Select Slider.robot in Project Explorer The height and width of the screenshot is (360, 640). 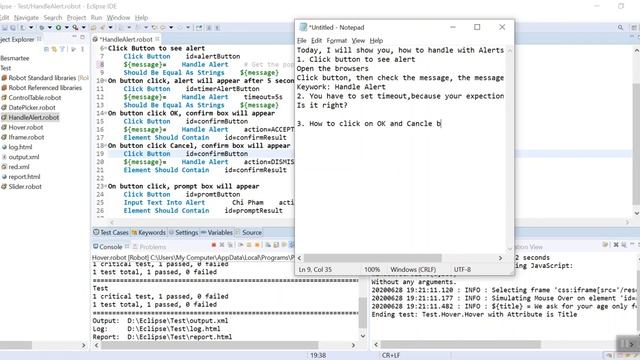click(x=22, y=187)
